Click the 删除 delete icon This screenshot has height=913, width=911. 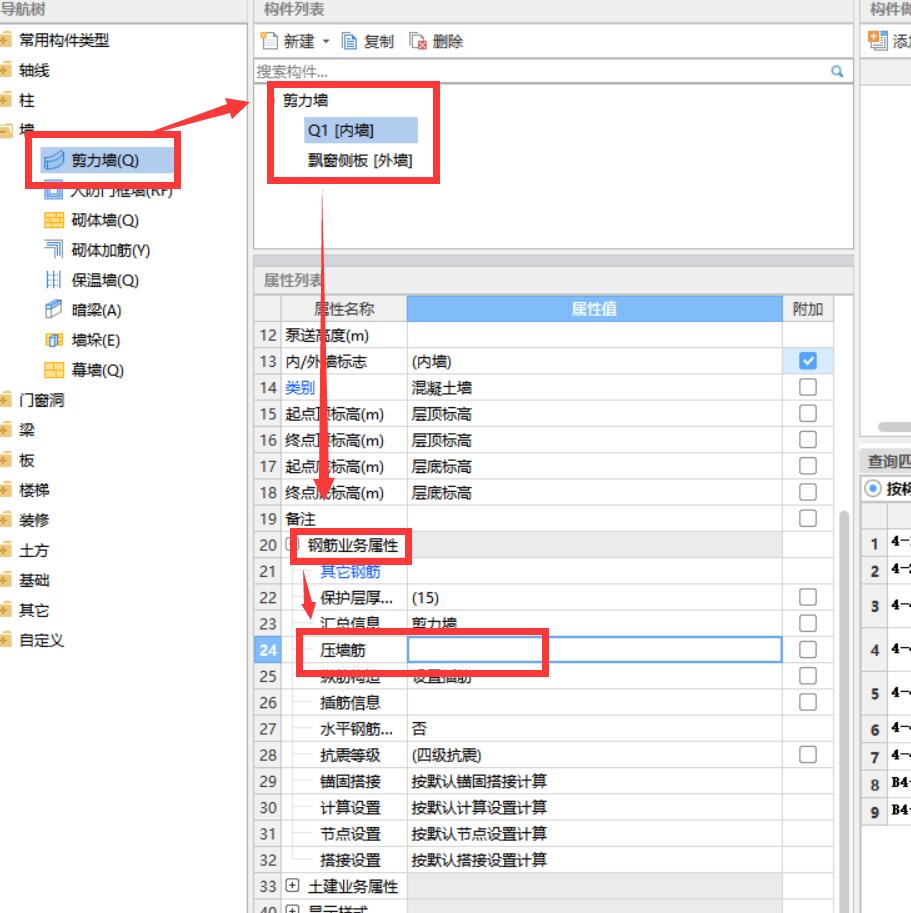click(418, 41)
